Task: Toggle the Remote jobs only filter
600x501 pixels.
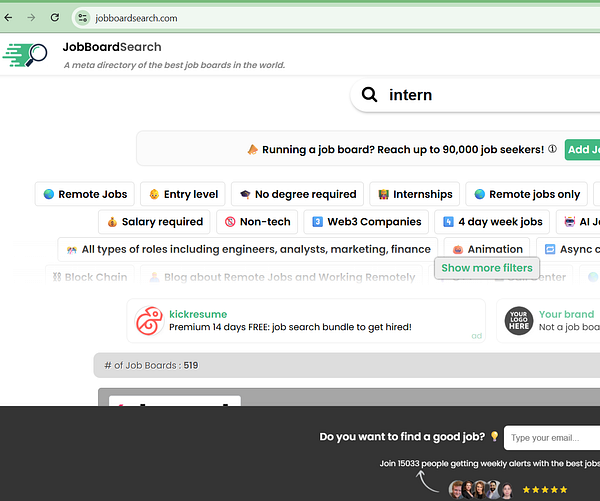Action: 527,194
